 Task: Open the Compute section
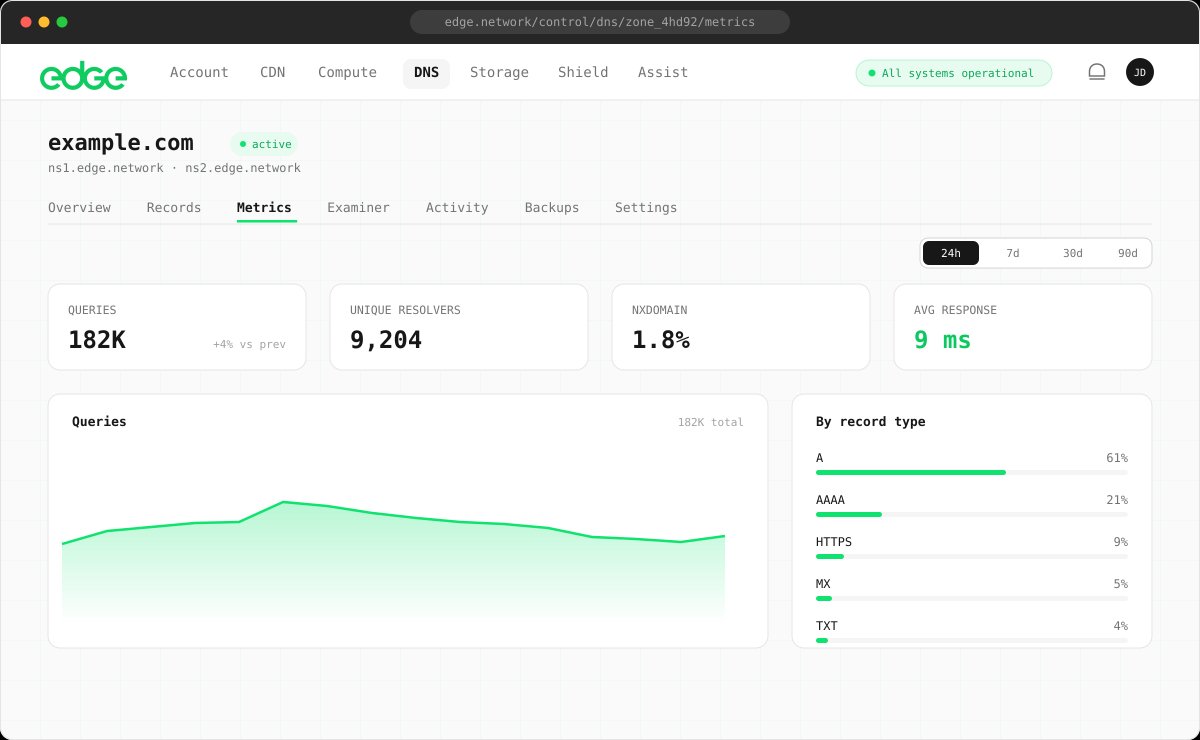347,73
